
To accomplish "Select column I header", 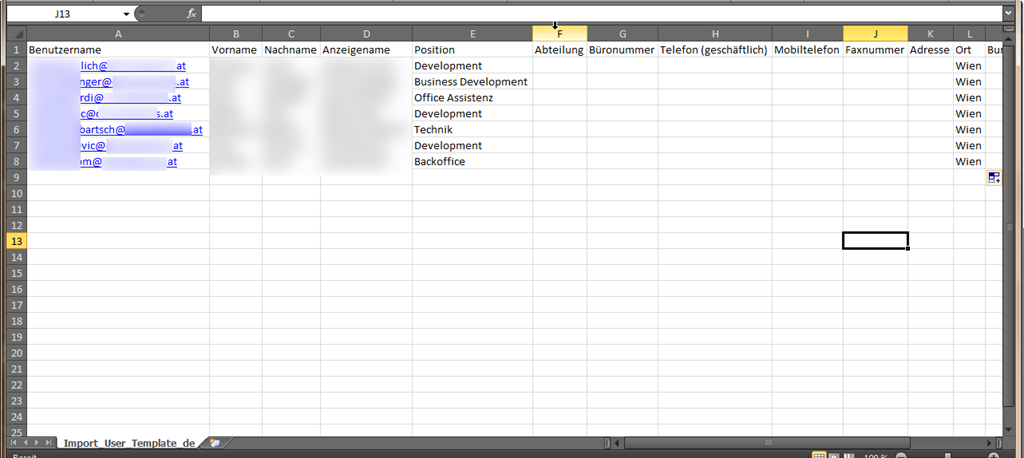I will pos(808,33).
